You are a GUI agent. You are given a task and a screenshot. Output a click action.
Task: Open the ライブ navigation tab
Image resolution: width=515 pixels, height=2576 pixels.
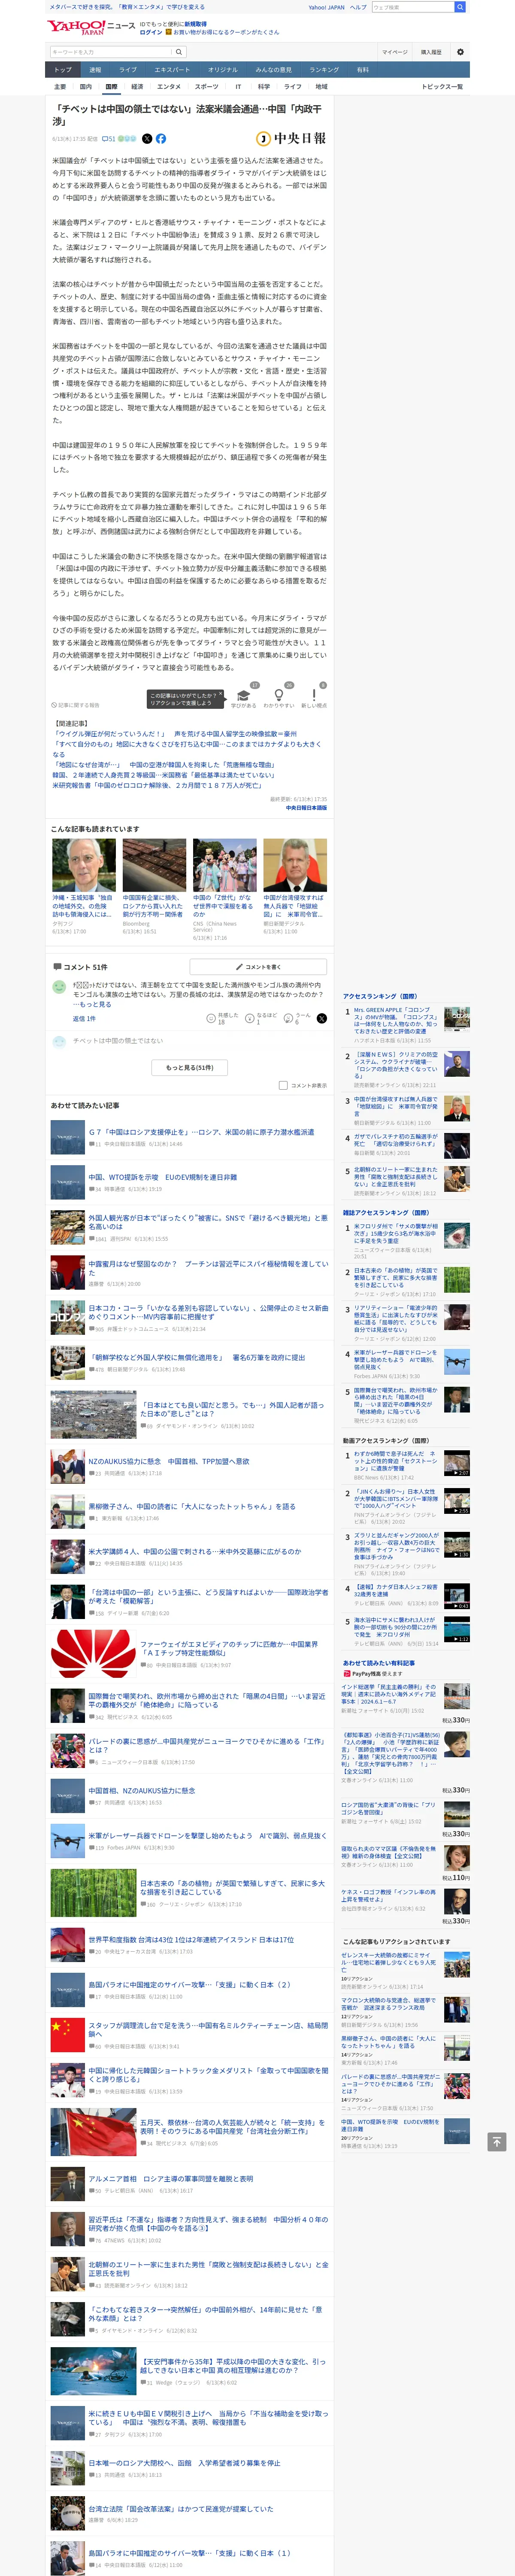tap(128, 70)
